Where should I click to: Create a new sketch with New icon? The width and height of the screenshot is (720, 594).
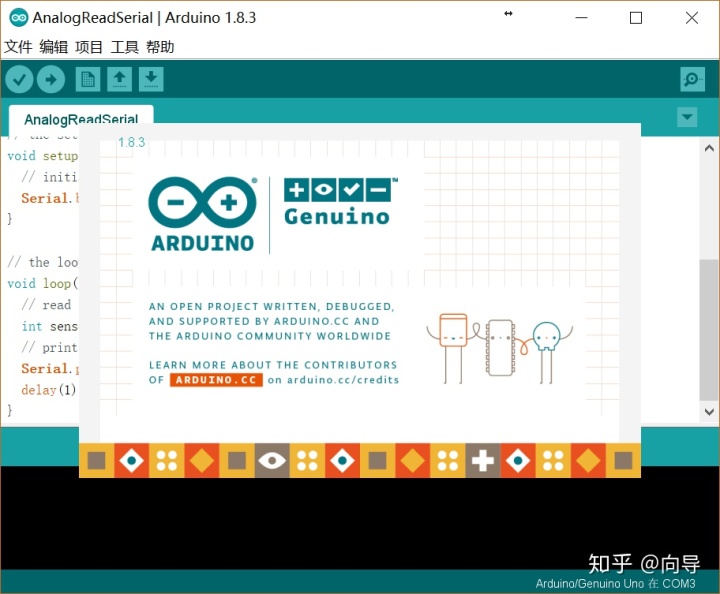(88, 79)
